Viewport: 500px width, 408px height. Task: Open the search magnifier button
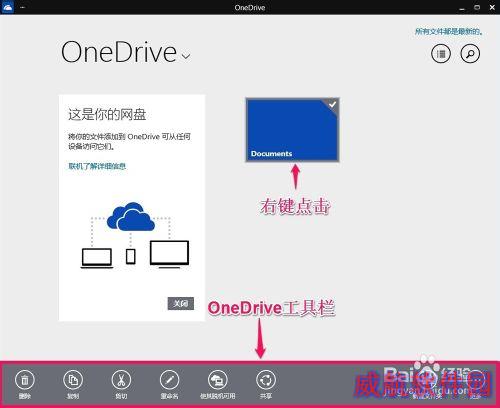[x=470, y=54]
